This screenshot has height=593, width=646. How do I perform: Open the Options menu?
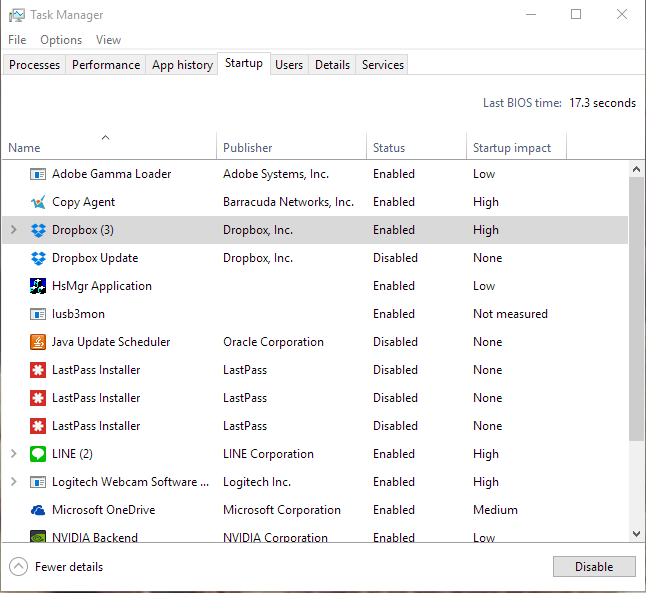[61, 40]
